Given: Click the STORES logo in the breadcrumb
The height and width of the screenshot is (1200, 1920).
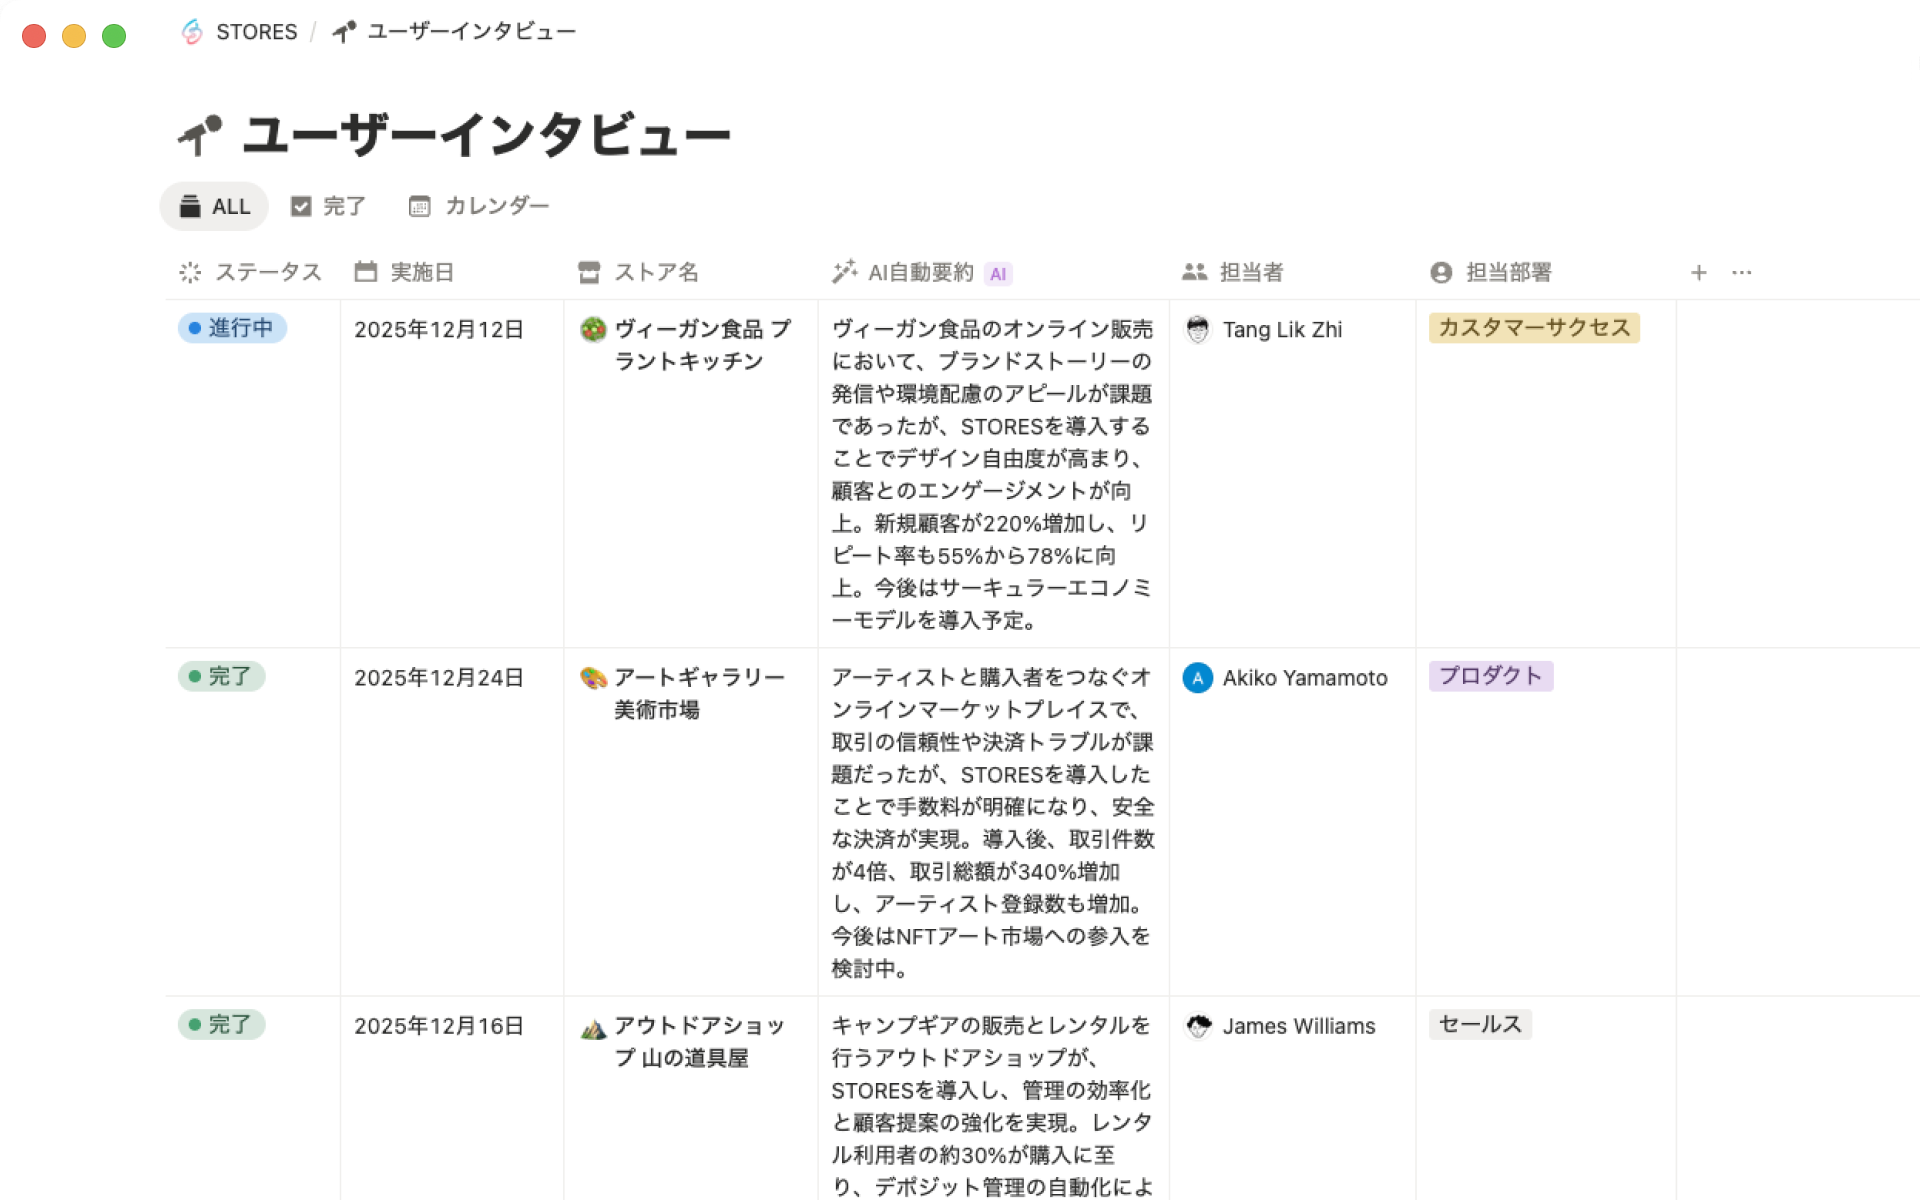Looking at the screenshot, I should point(191,31).
